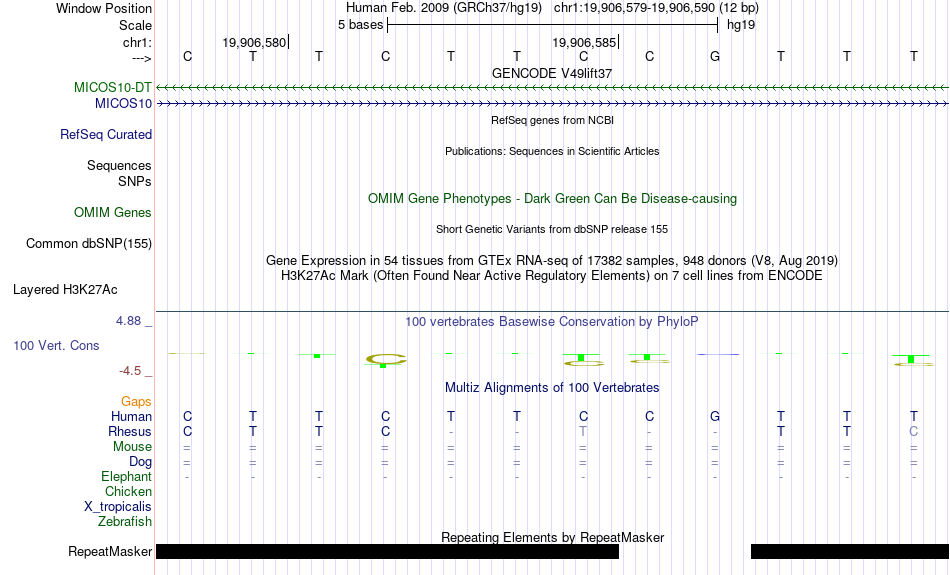This screenshot has height=575, width=950.
Task: Select the Dog species row label
Action: click(141, 462)
